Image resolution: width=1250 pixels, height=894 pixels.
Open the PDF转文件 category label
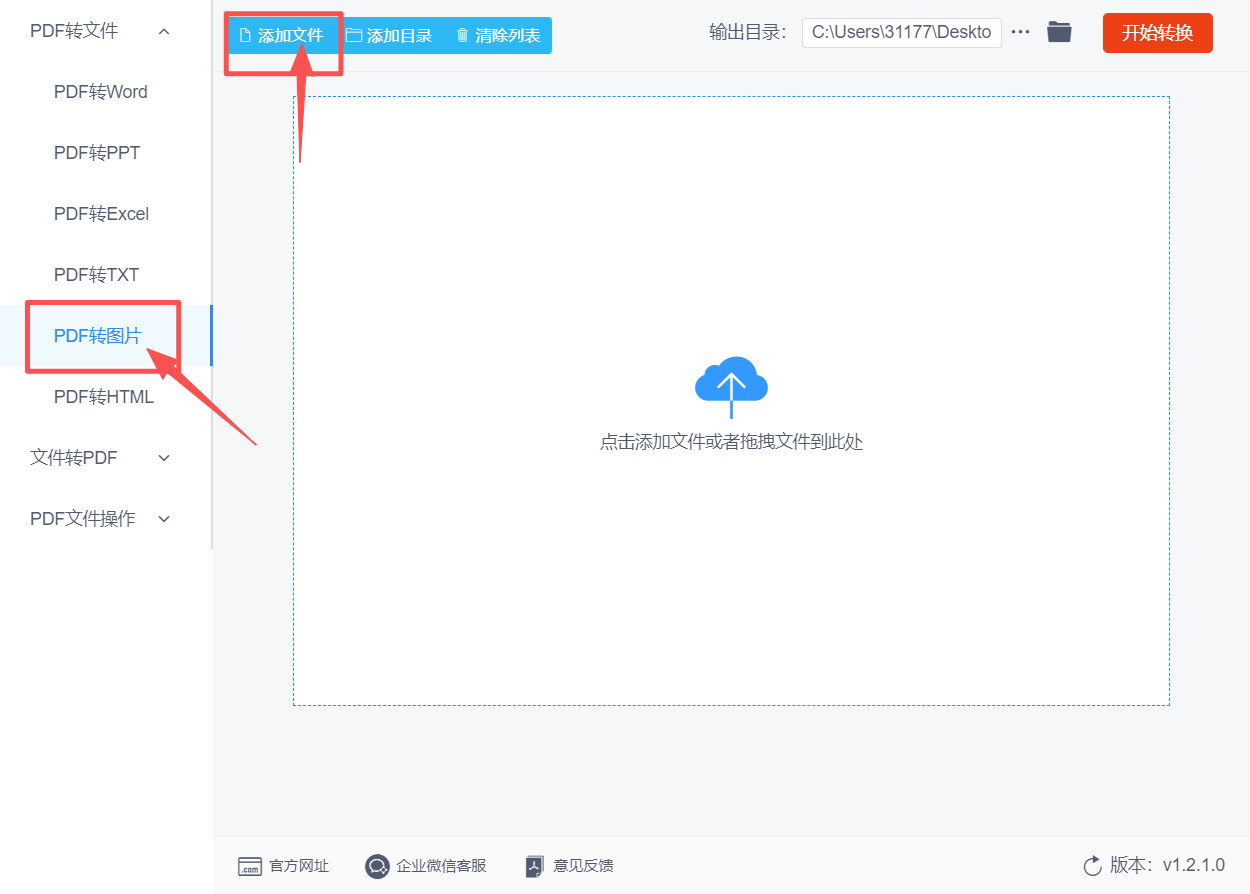74,31
